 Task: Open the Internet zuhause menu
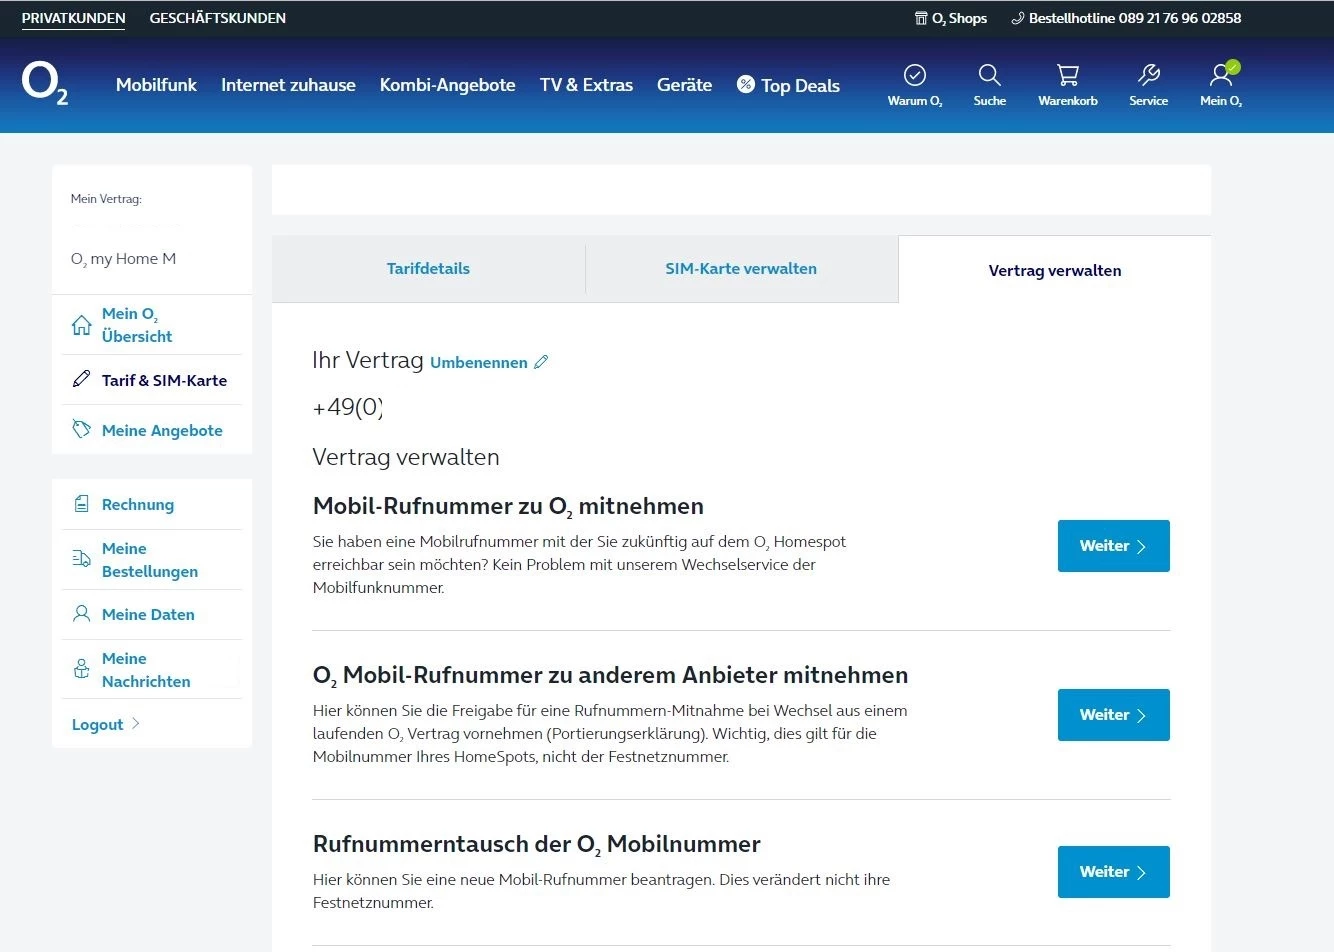(x=288, y=85)
